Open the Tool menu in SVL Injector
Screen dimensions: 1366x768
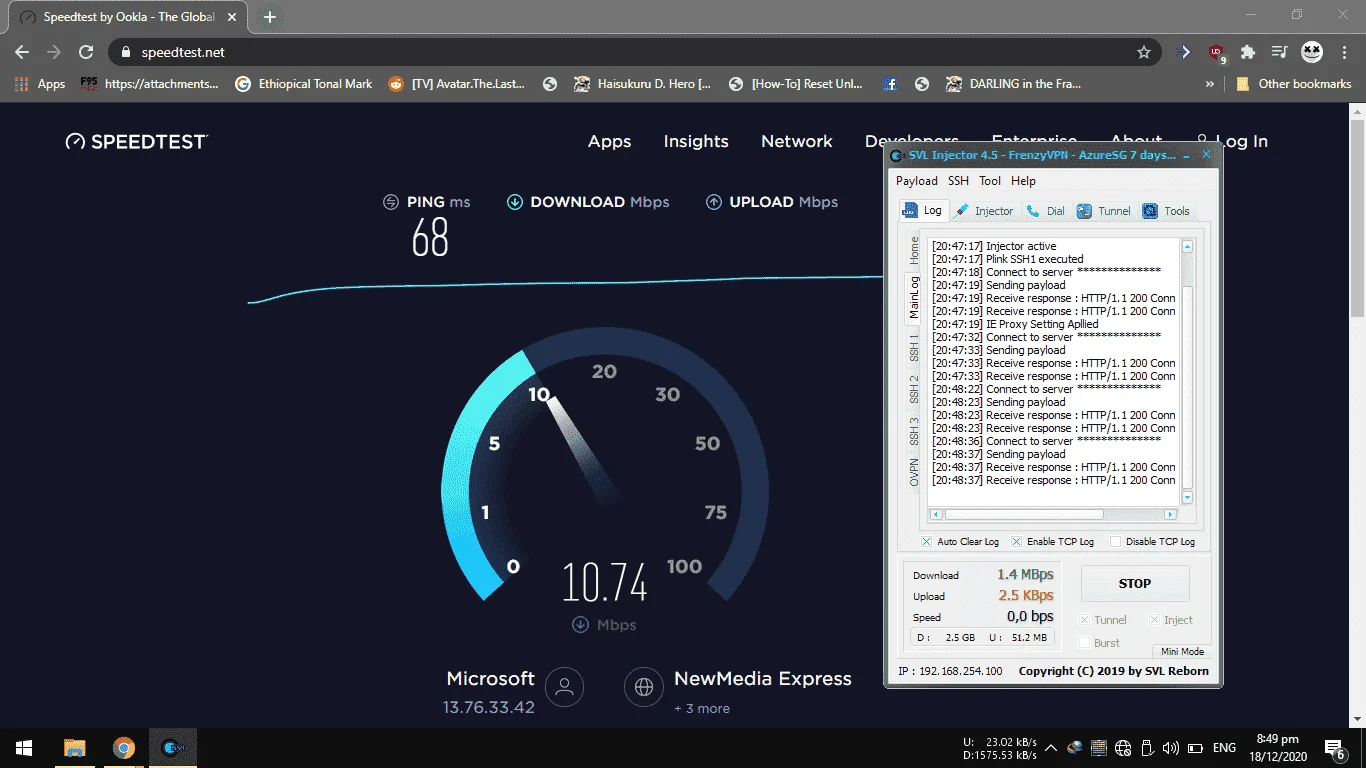[990, 181]
